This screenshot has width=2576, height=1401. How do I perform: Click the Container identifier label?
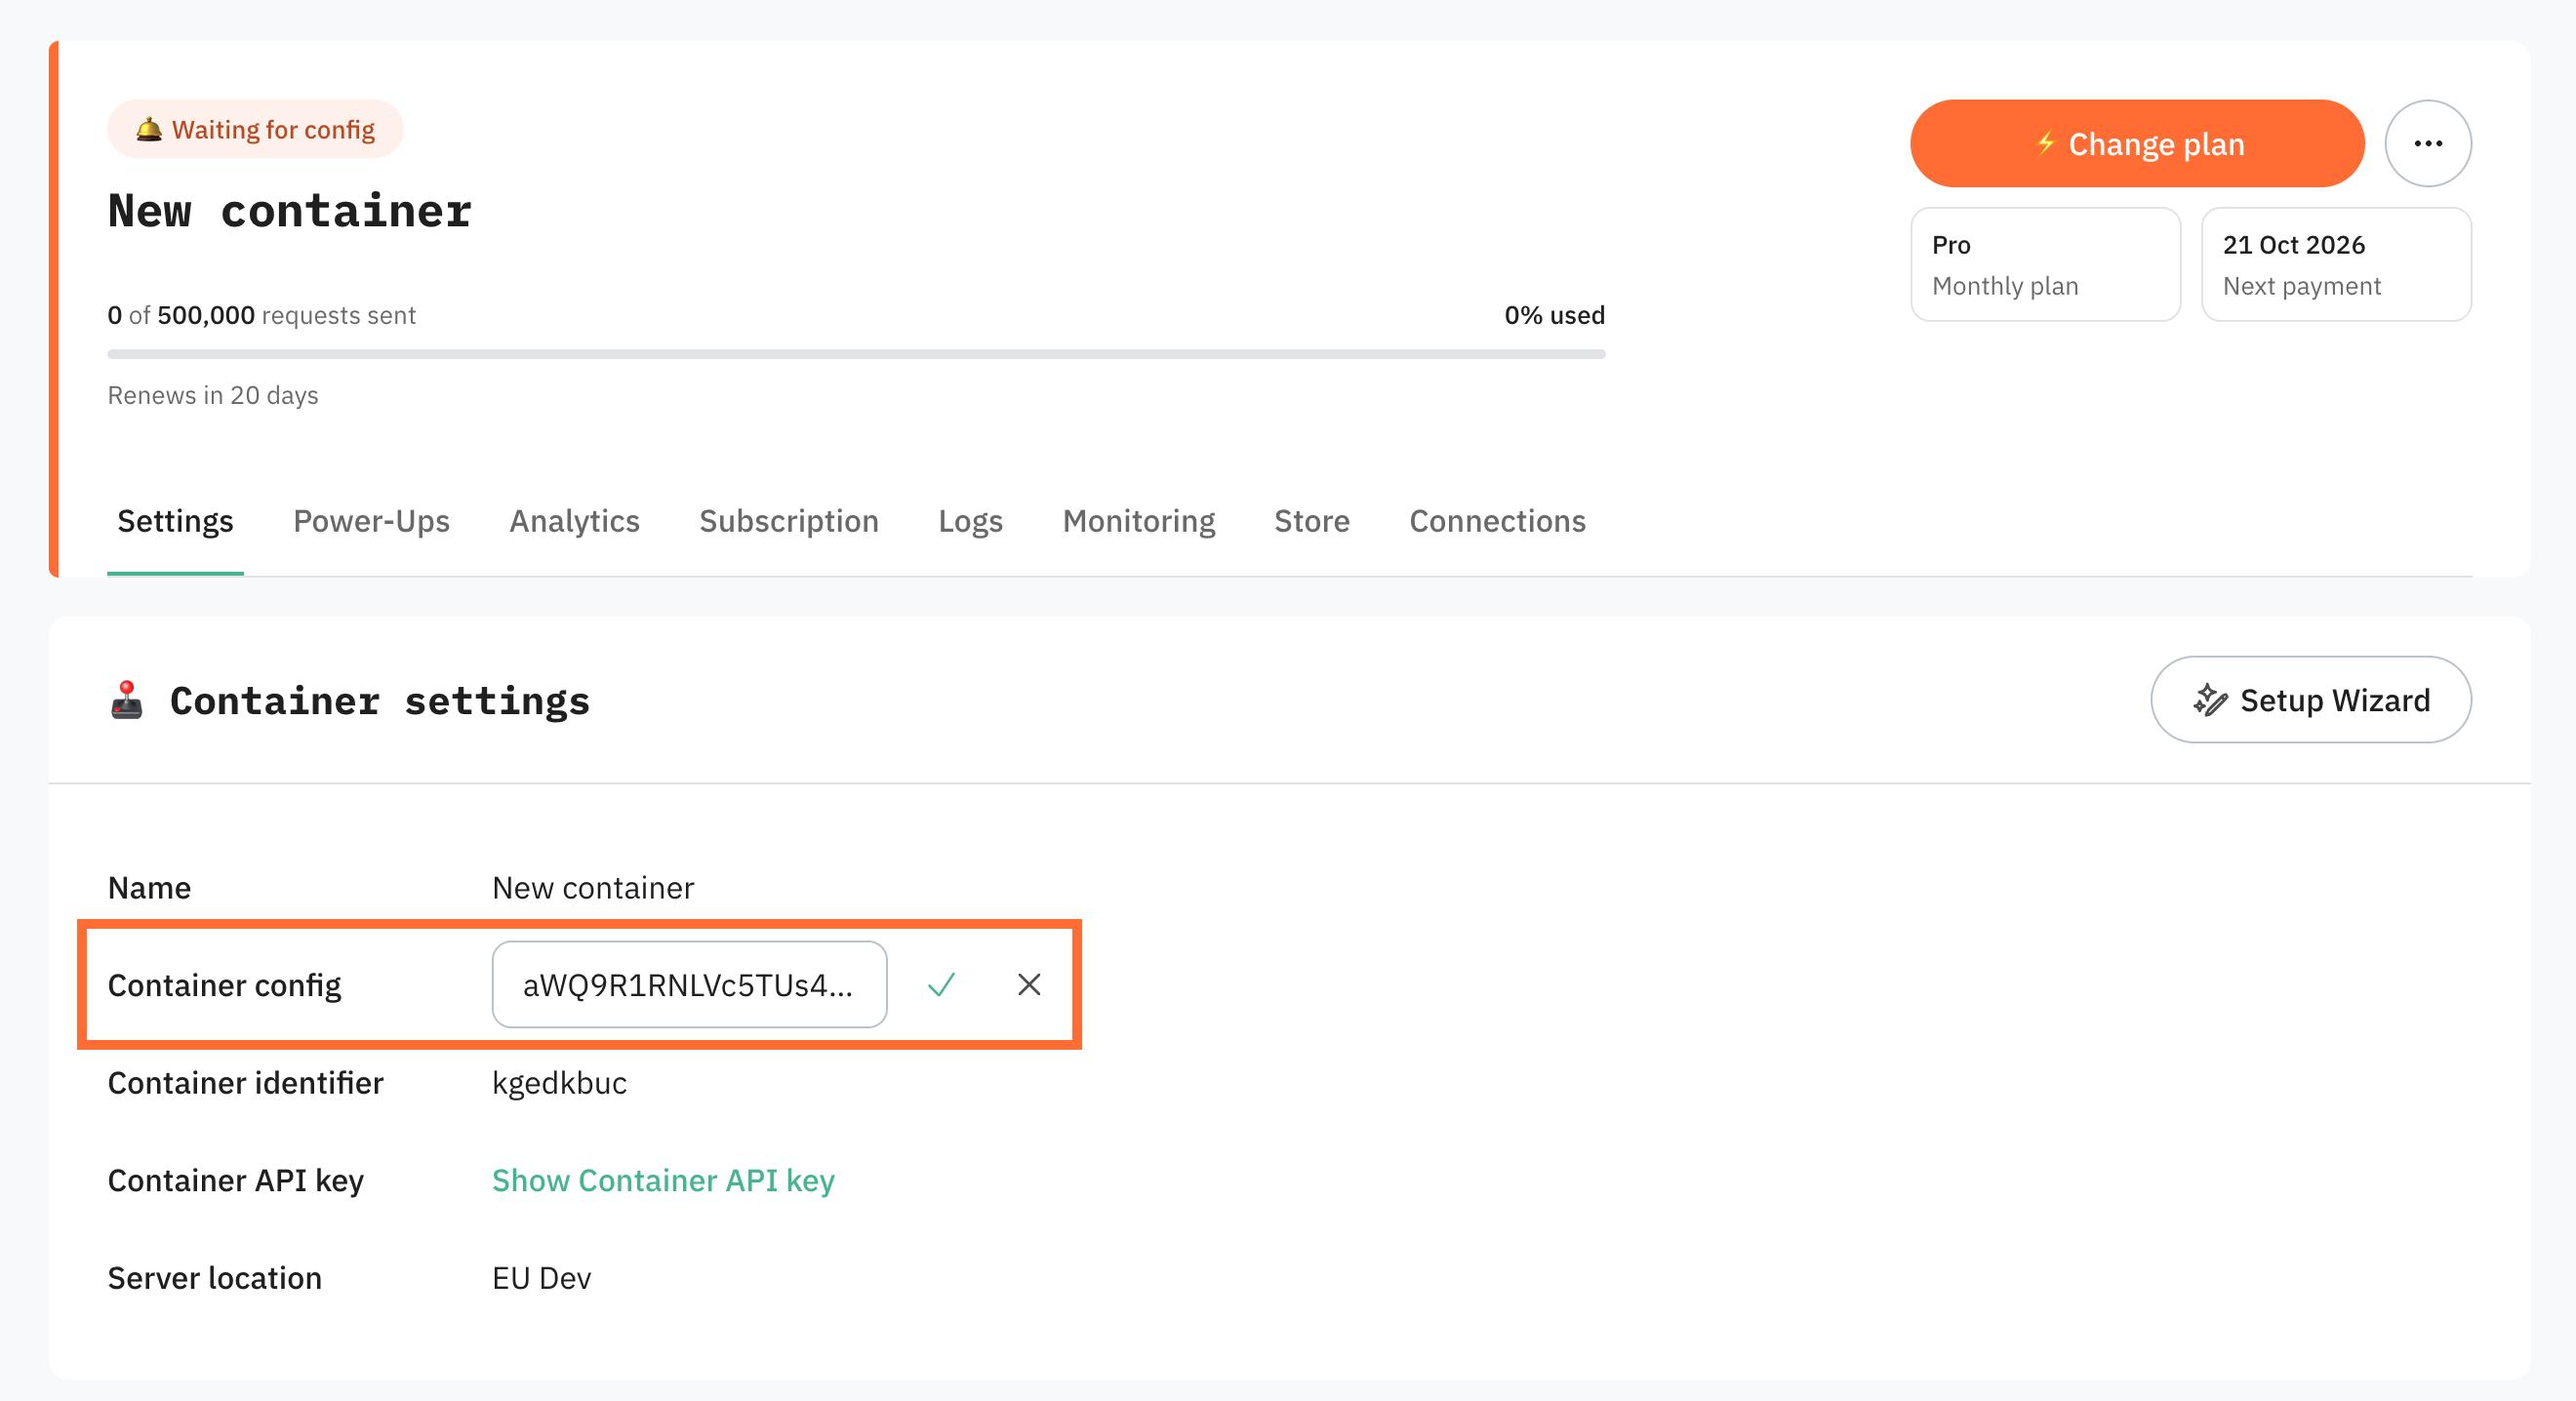click(x=245, y=1082)
